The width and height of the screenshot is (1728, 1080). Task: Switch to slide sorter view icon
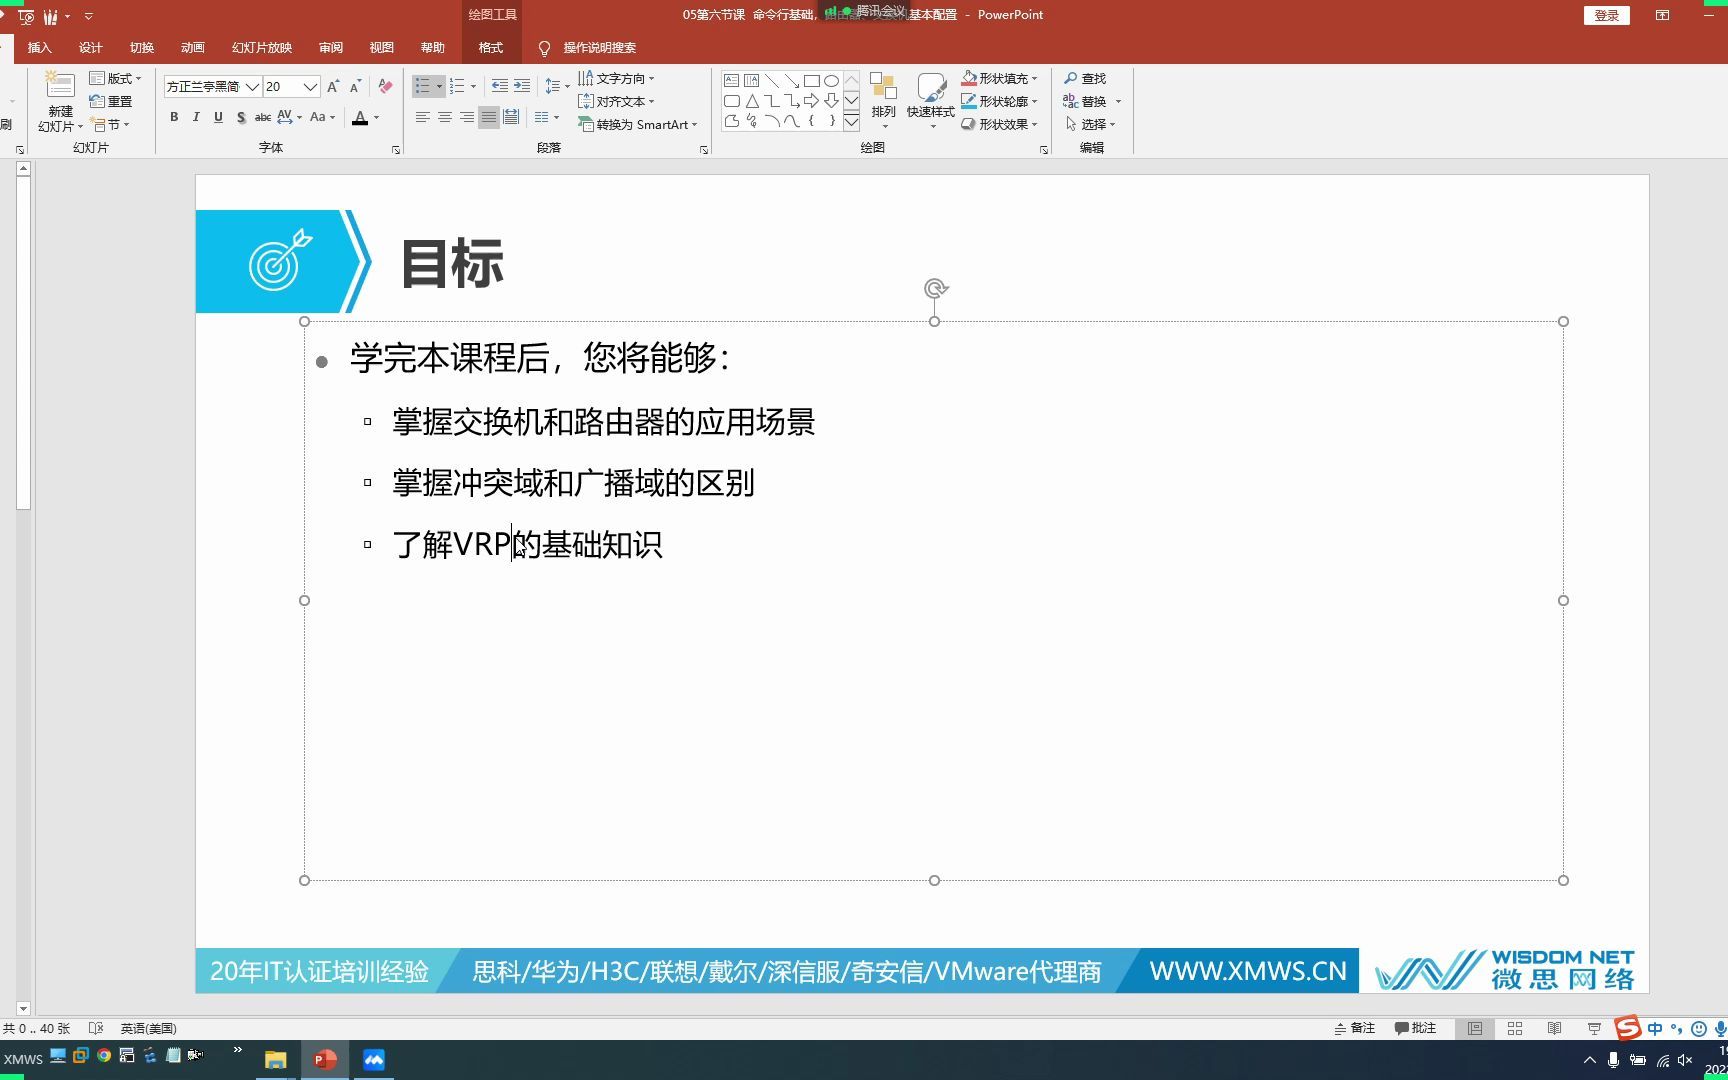click(1515, 1028)
